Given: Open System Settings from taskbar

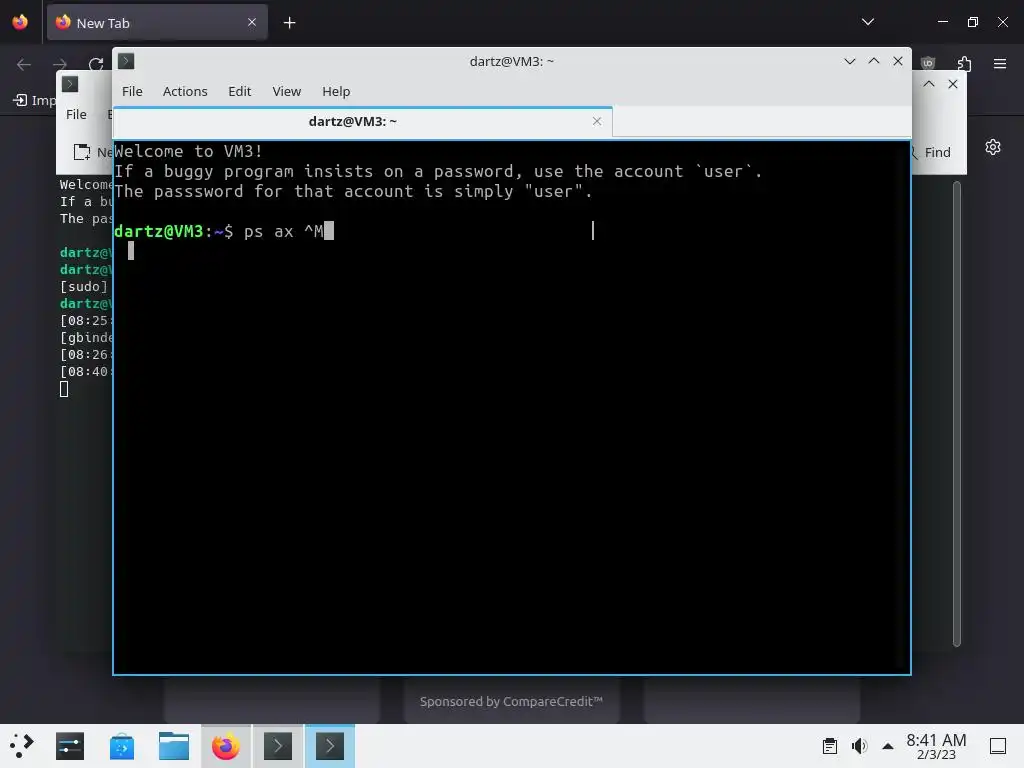Looking at the screenshot, I should (x=70, y=746).
